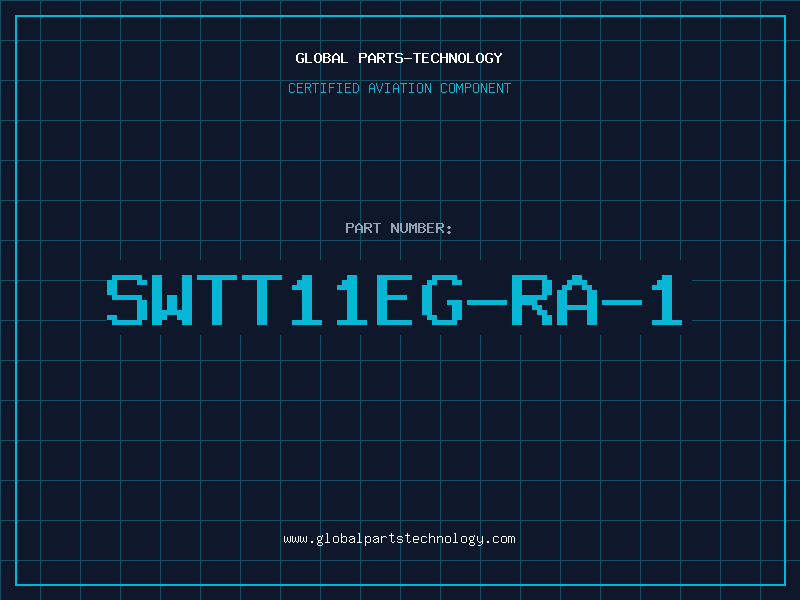Select part number SWTT11EG-RA-1
The width and height of the screenshot is (800, 600).
[394, 300]
